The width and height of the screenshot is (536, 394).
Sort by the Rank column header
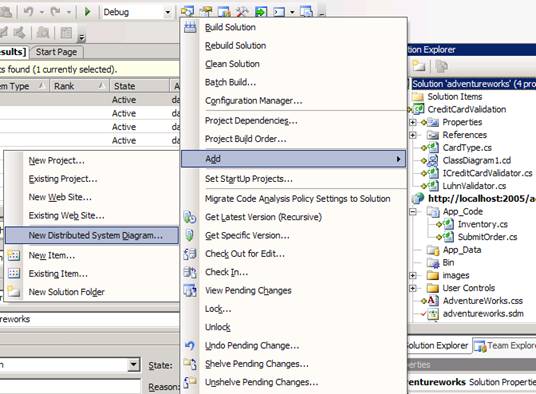tap(79, 86)
